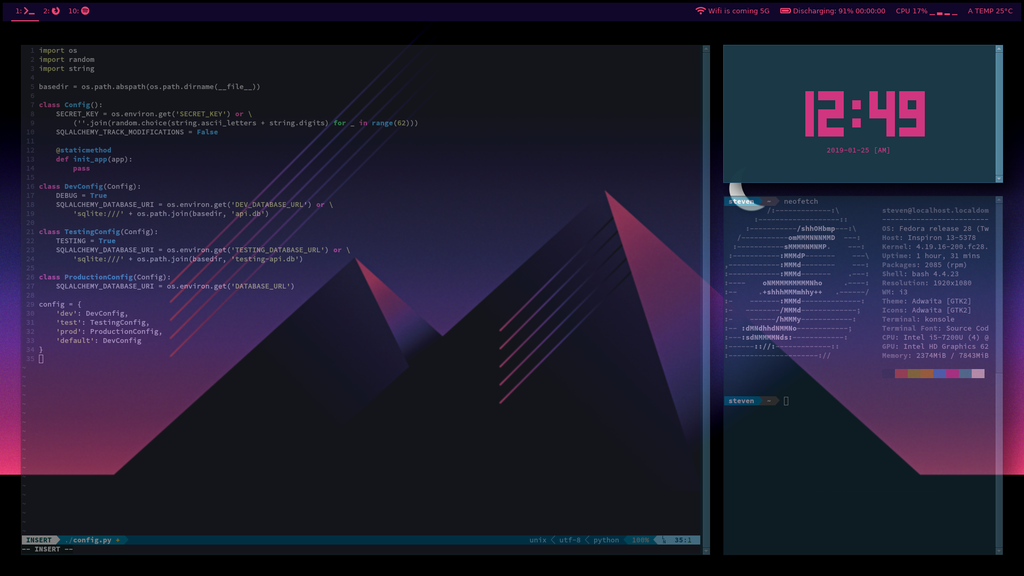Click the unix file format indicator
Image resolution: width=1024 pixels, height=576 pixels.
point(537,540)
